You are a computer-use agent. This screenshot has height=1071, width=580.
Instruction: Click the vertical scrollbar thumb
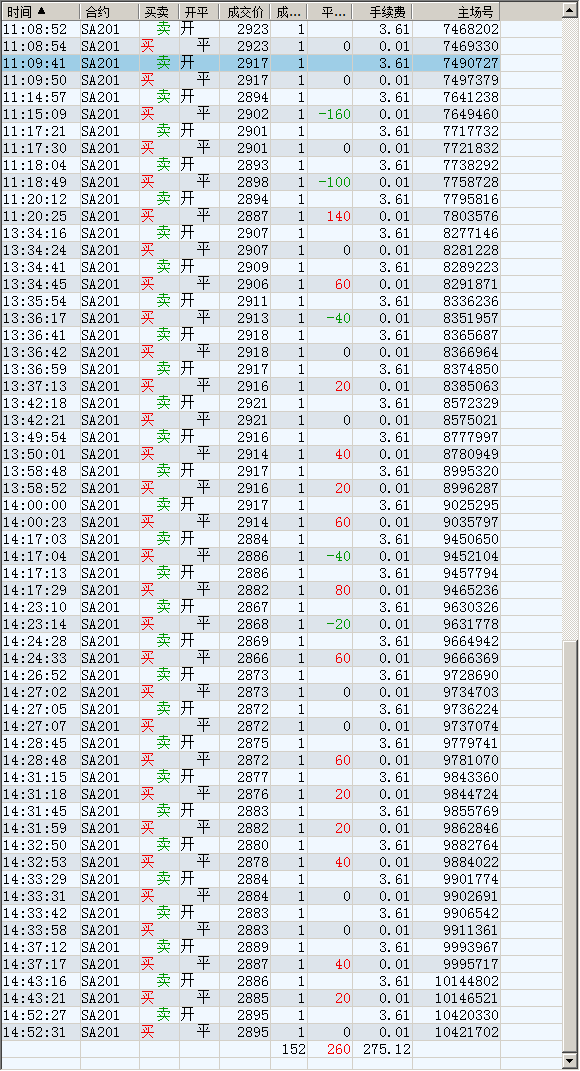click(x=570, y=847)
